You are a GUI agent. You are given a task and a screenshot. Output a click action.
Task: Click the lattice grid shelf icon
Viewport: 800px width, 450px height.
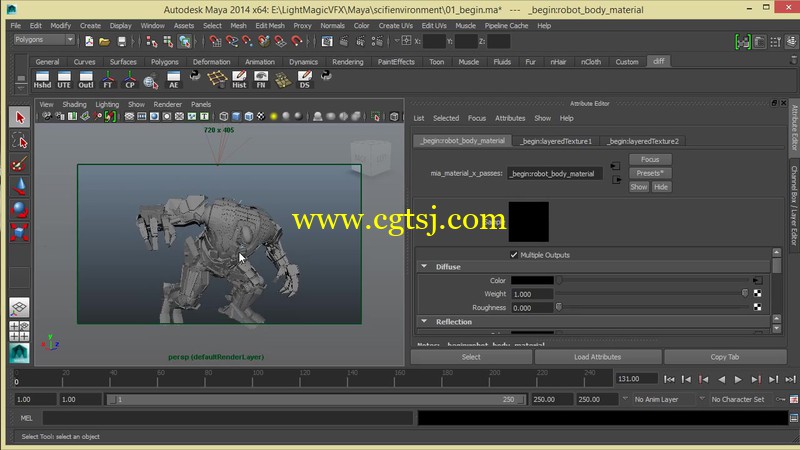[x=217, y=79]
